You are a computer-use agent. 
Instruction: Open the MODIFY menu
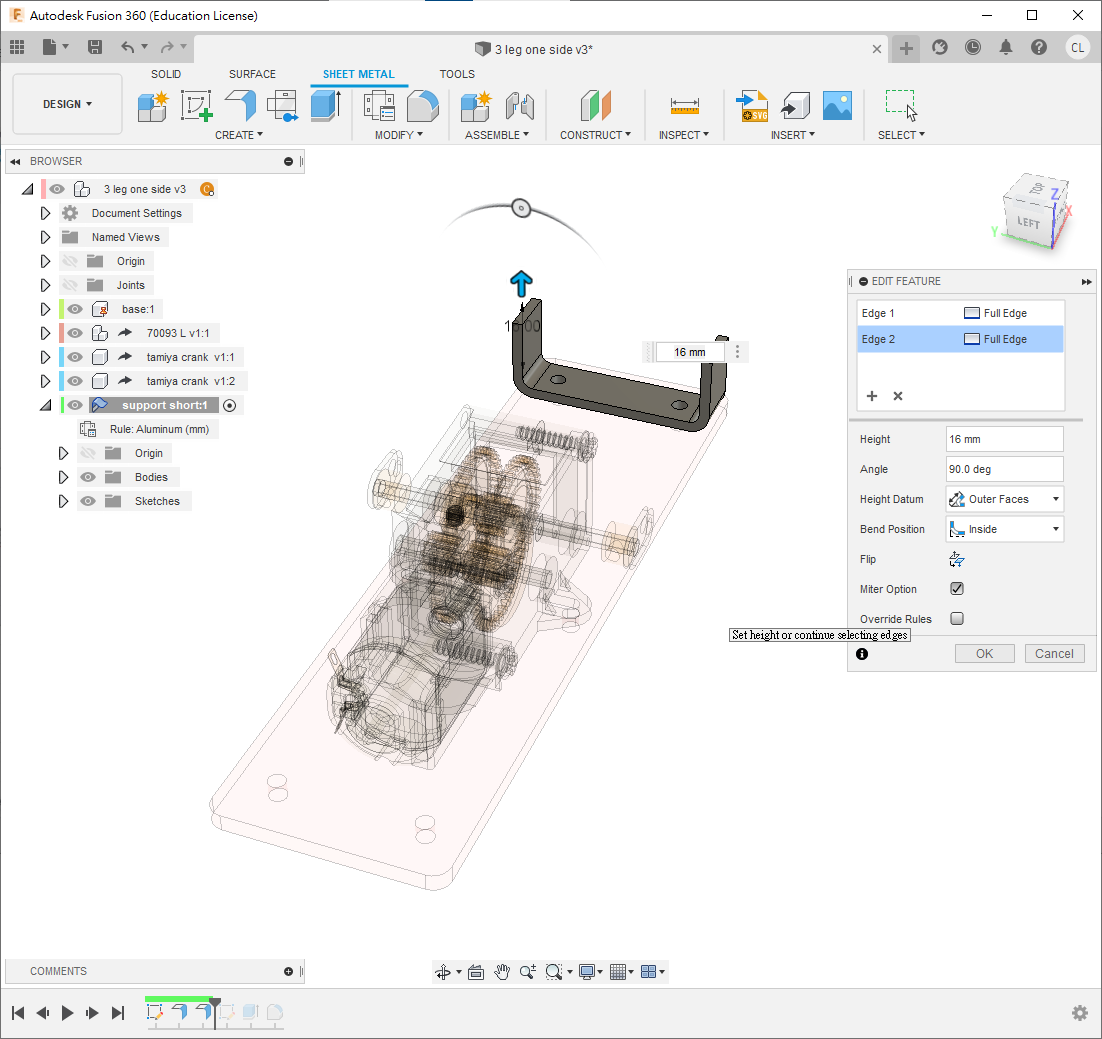(x=398, y=135)
